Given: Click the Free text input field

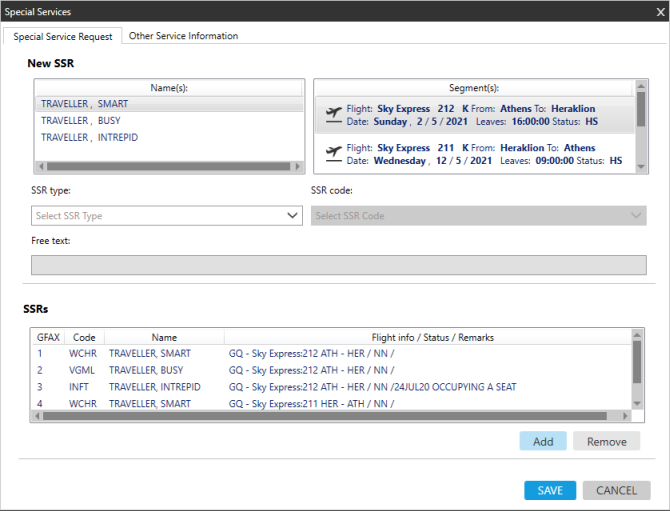Looking at the screenshot, I should [339, 265].
